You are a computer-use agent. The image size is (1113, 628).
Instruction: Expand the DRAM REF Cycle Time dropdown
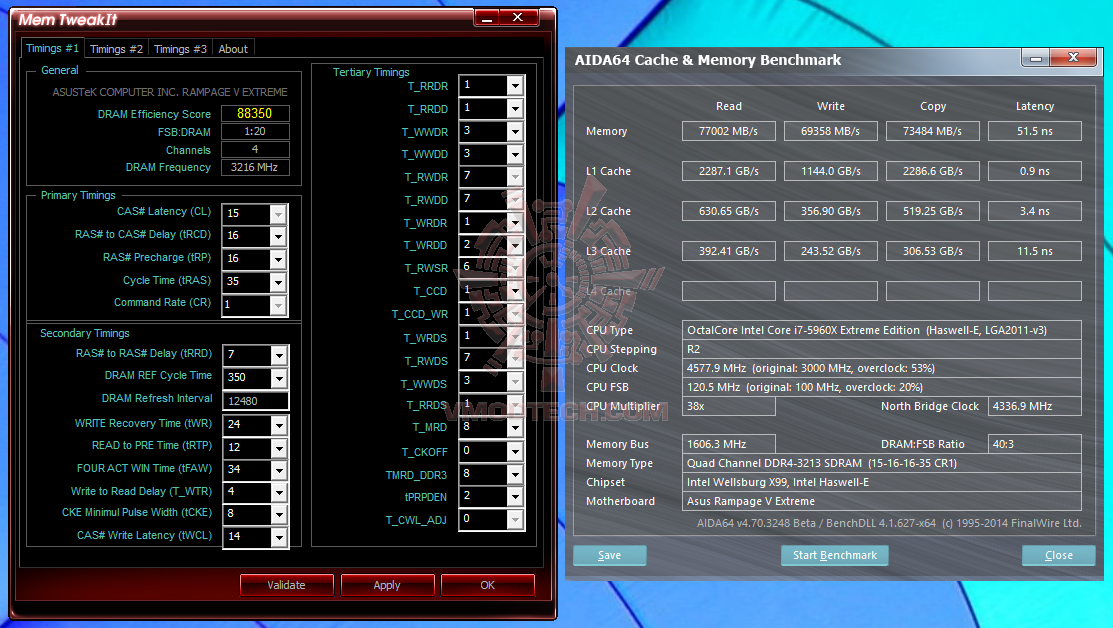[279, 378]
